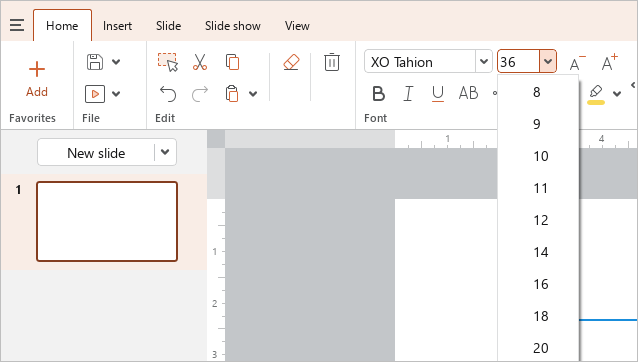The width and height of the screenshot is (638, 362).
Task: Click the Save floppy disk icon
Action: 95,62
